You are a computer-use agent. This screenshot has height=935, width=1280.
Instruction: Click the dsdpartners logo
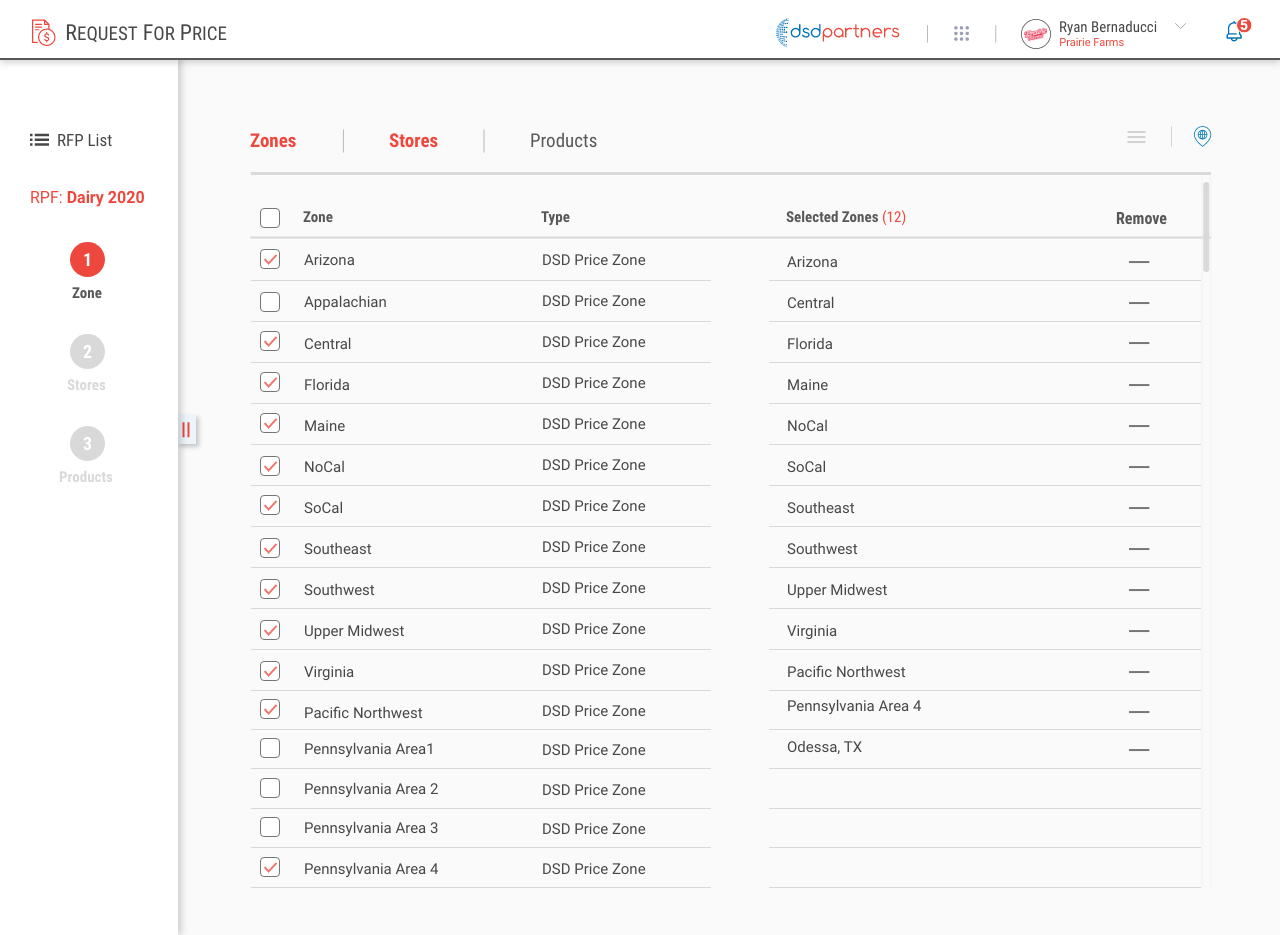click(838, 32)
